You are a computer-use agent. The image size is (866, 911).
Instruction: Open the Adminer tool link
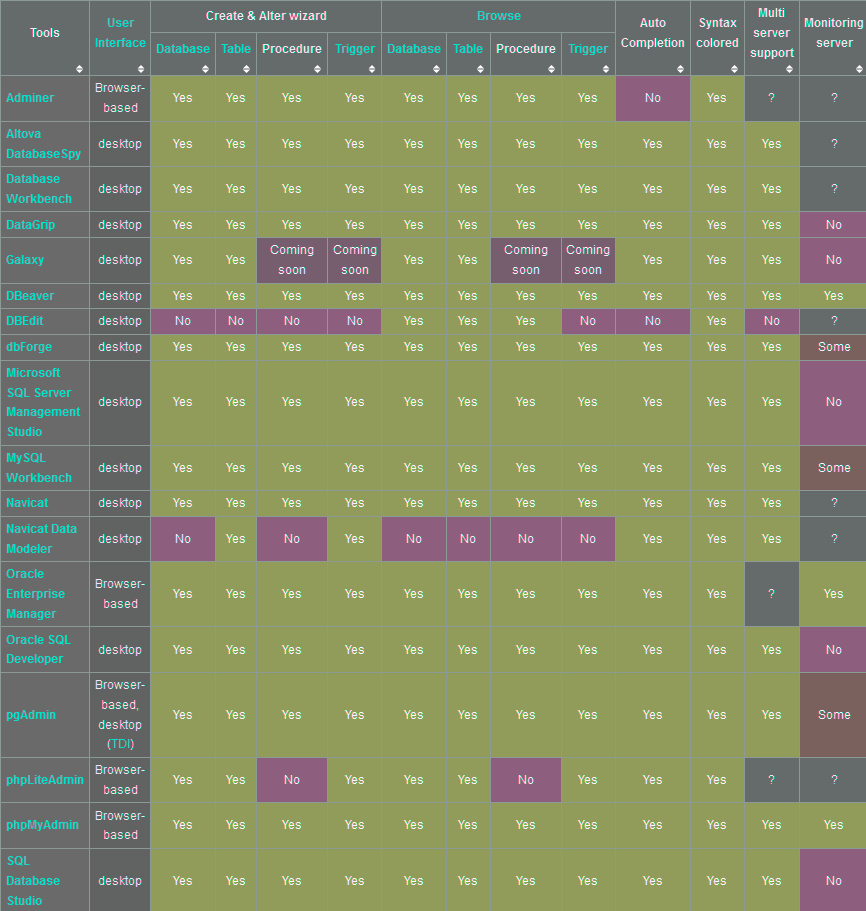coord(30,98)
